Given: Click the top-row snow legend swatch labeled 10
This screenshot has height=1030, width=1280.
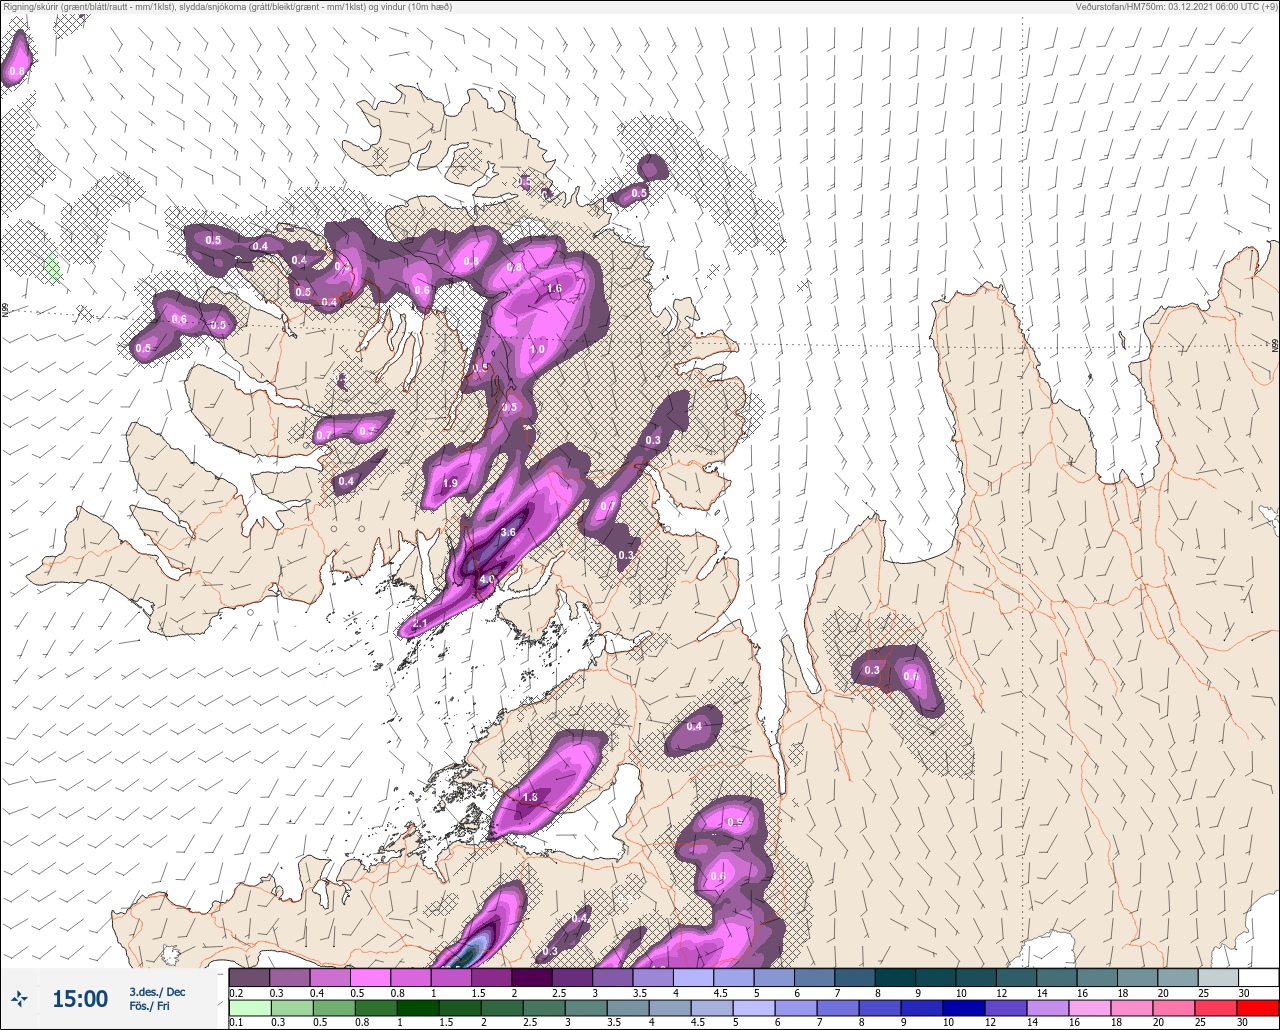Looking at the screenshot, I should tap(975, 977).
